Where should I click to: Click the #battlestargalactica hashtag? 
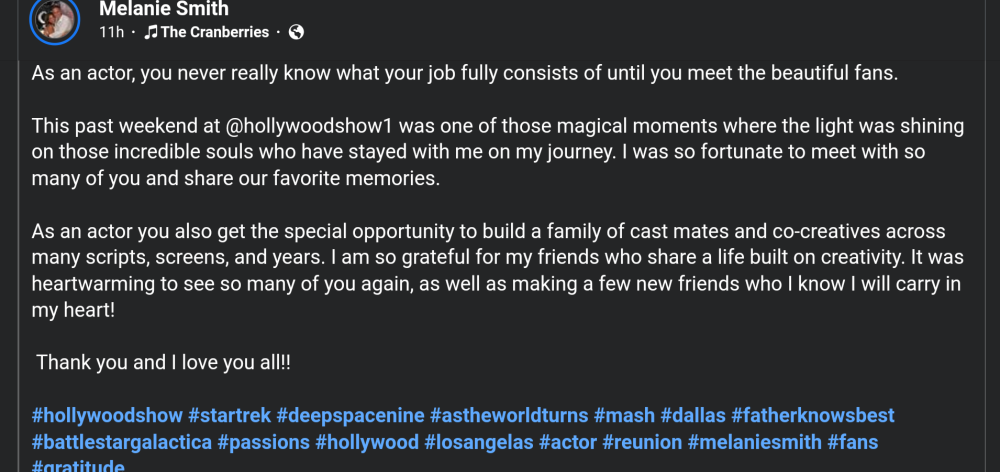pyautogui.click(x=120, y=441)
